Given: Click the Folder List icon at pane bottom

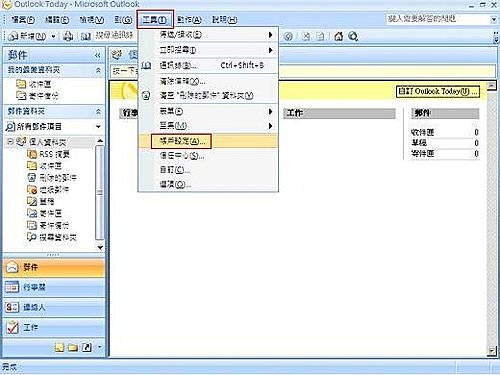Looking at the screenshot, I should click(73, 347).
